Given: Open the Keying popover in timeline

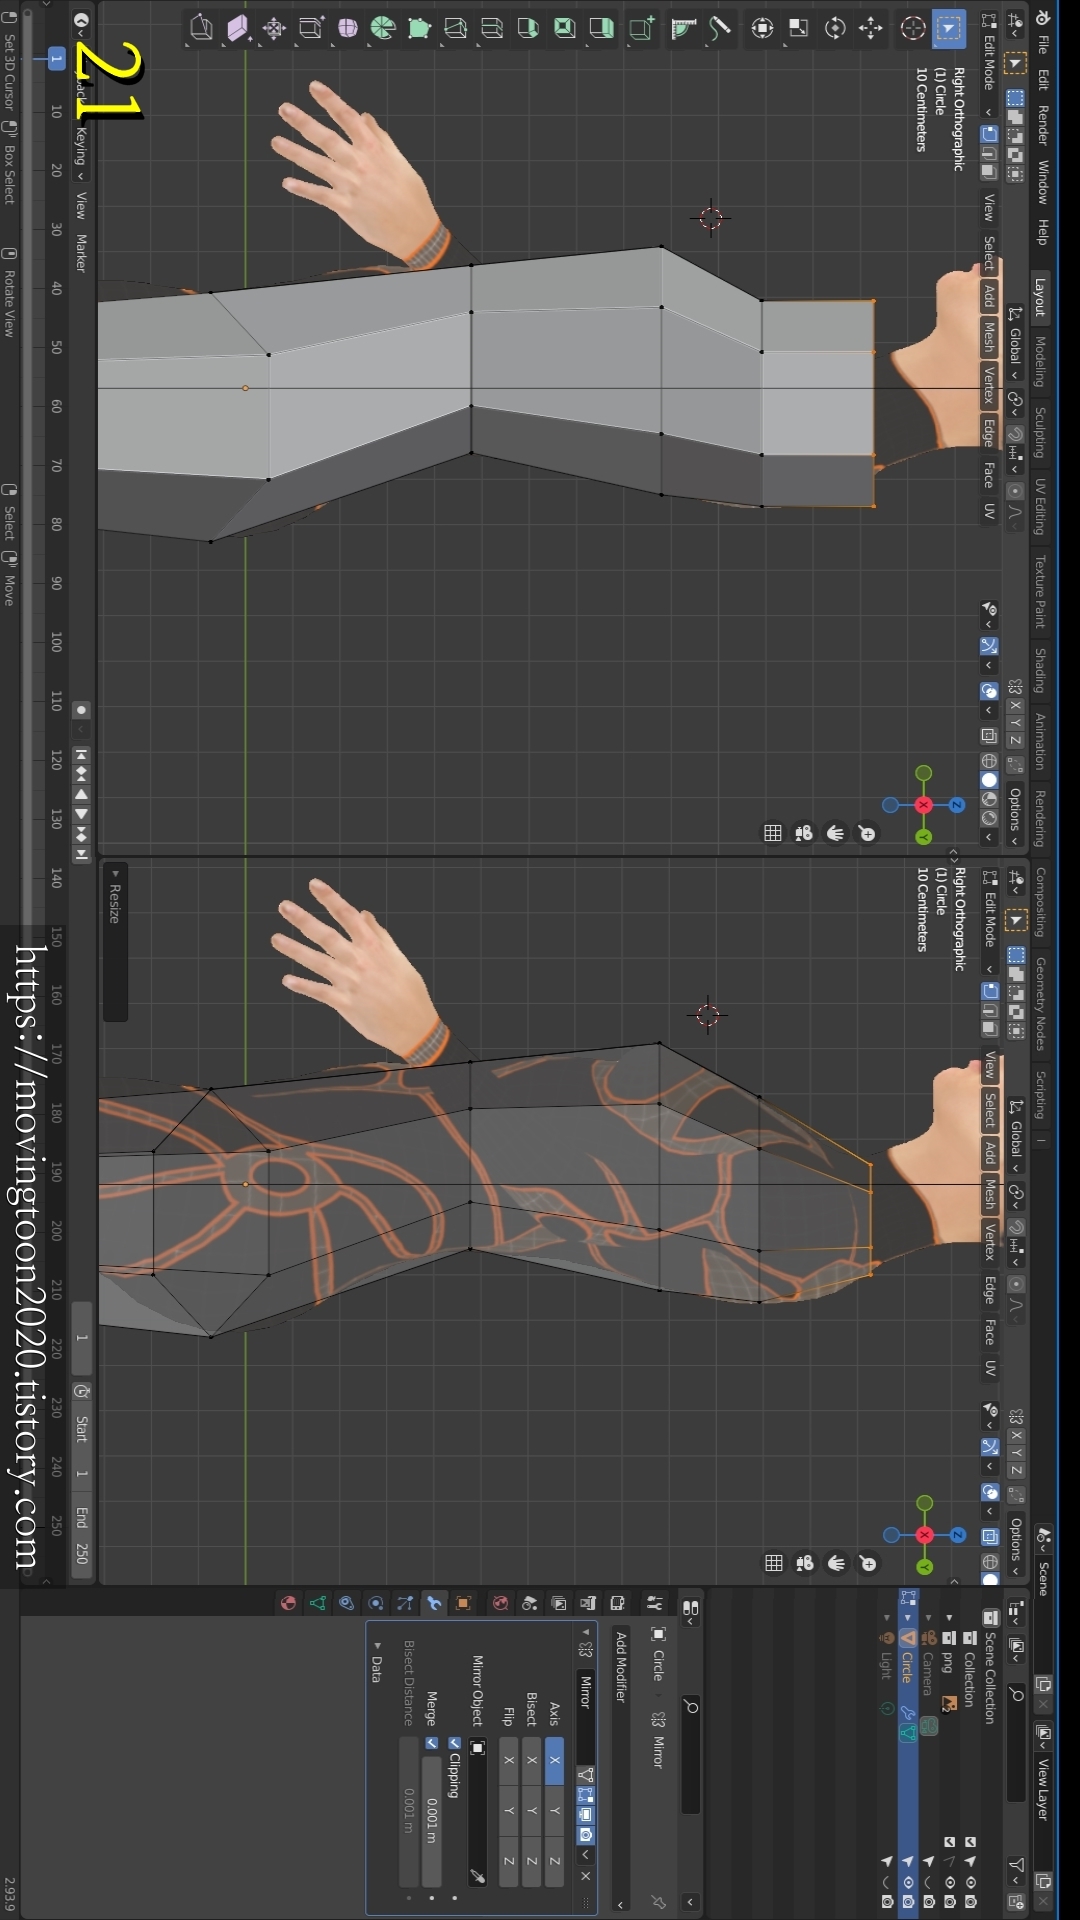Looking at the screenshot, I should (82, 153).
